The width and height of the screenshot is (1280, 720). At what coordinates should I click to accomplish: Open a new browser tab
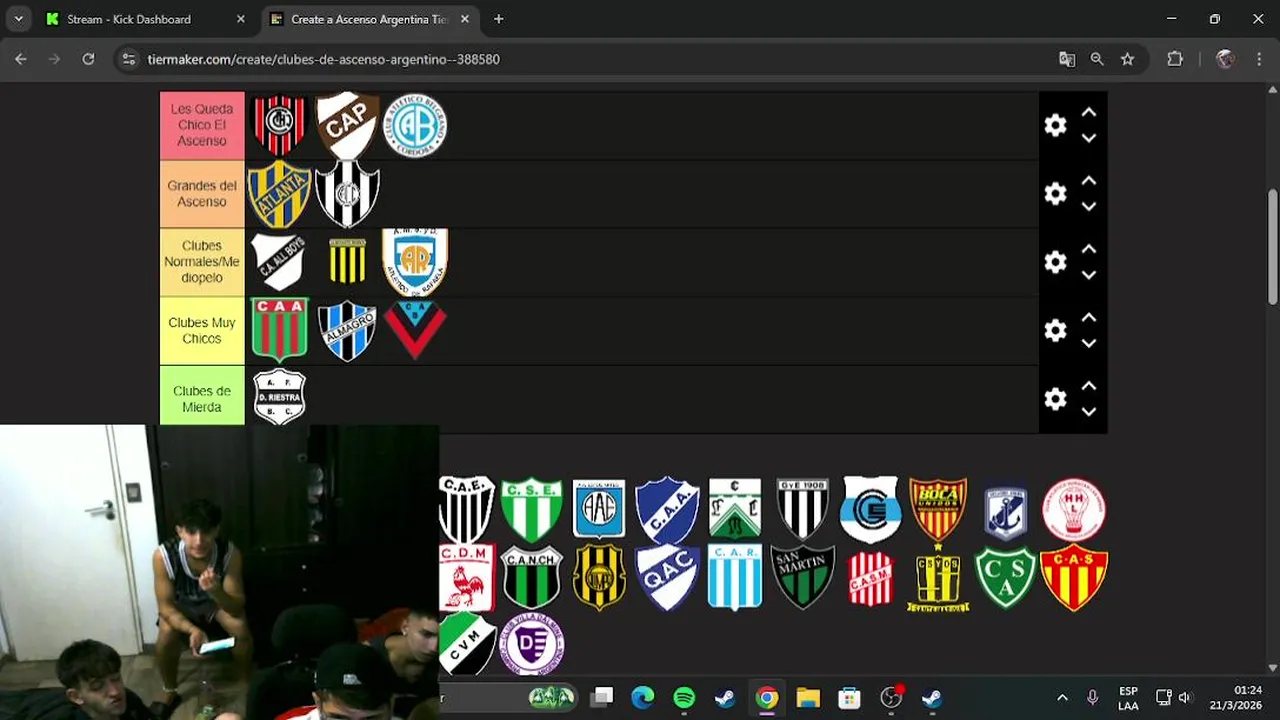(499, 19)
